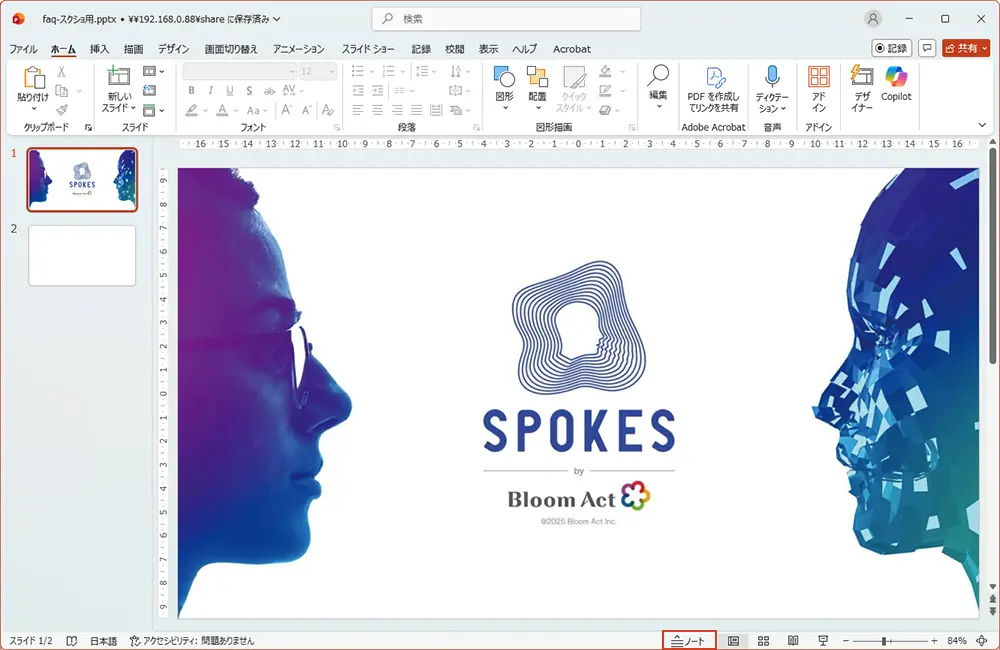Click create PDF and share link icon
Screen dimensions: 1000x650
pos(714,87)
